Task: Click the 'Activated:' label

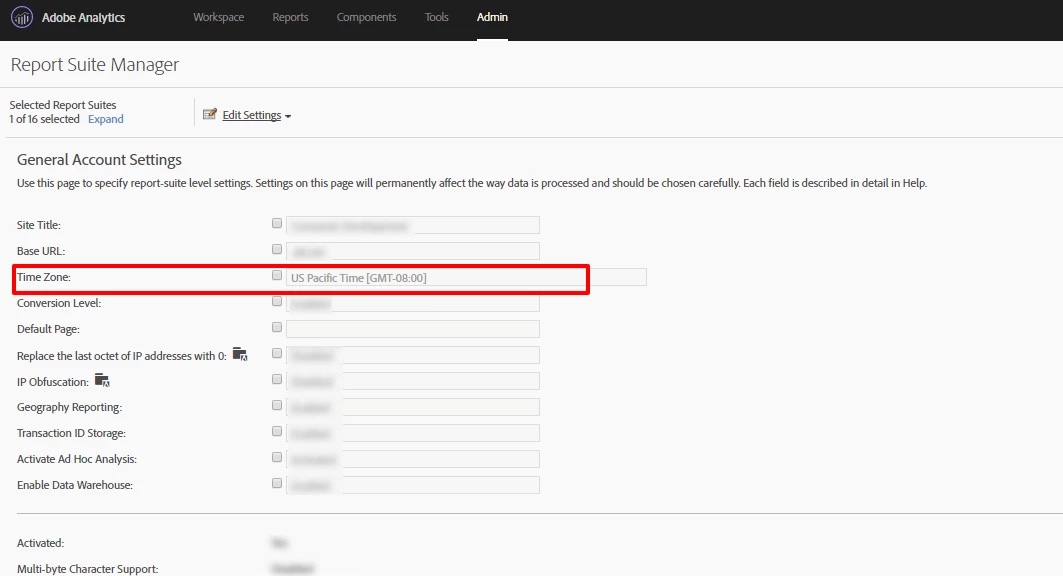Action: pos(41,543)
